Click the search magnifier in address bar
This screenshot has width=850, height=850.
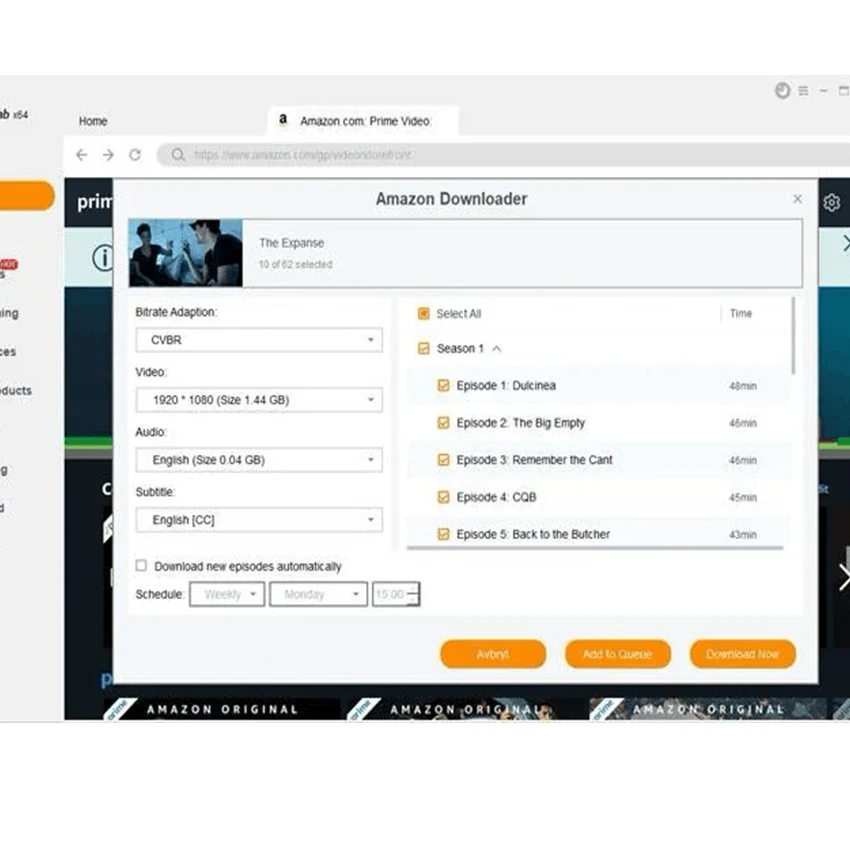[178, 155]
